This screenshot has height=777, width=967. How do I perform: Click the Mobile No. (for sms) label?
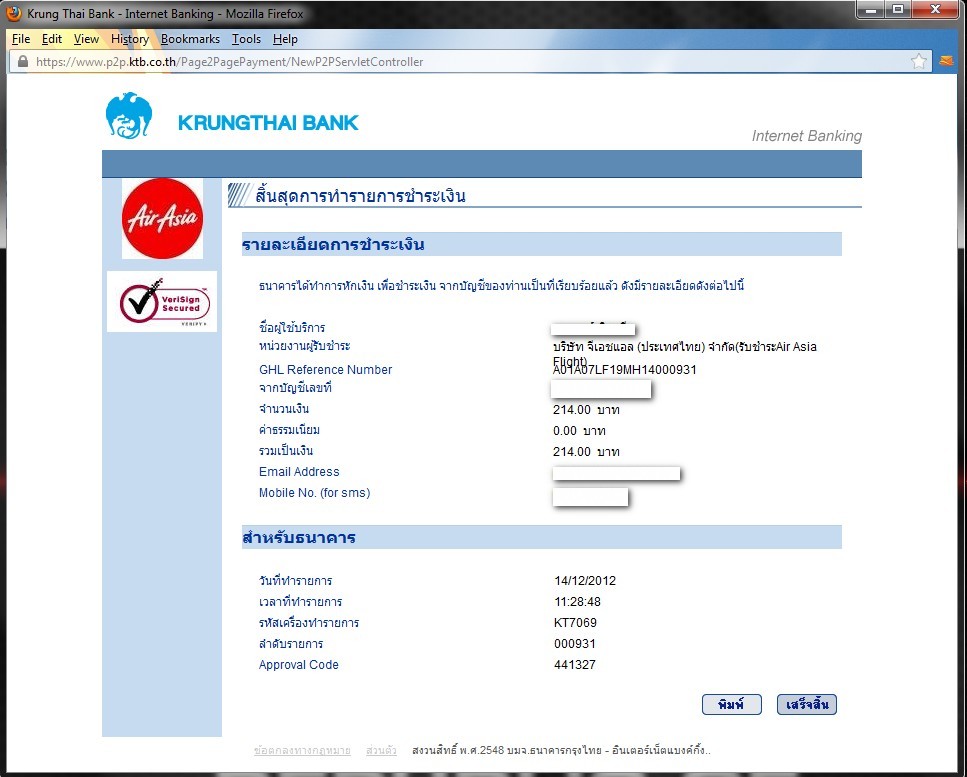[x=315, y=493]
